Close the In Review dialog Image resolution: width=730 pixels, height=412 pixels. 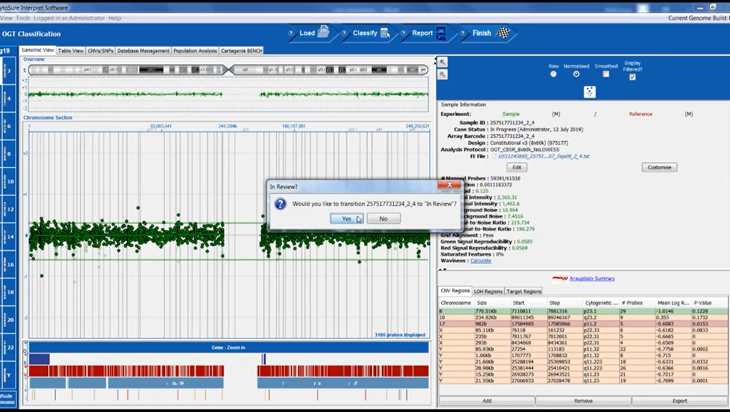[449, 185]
